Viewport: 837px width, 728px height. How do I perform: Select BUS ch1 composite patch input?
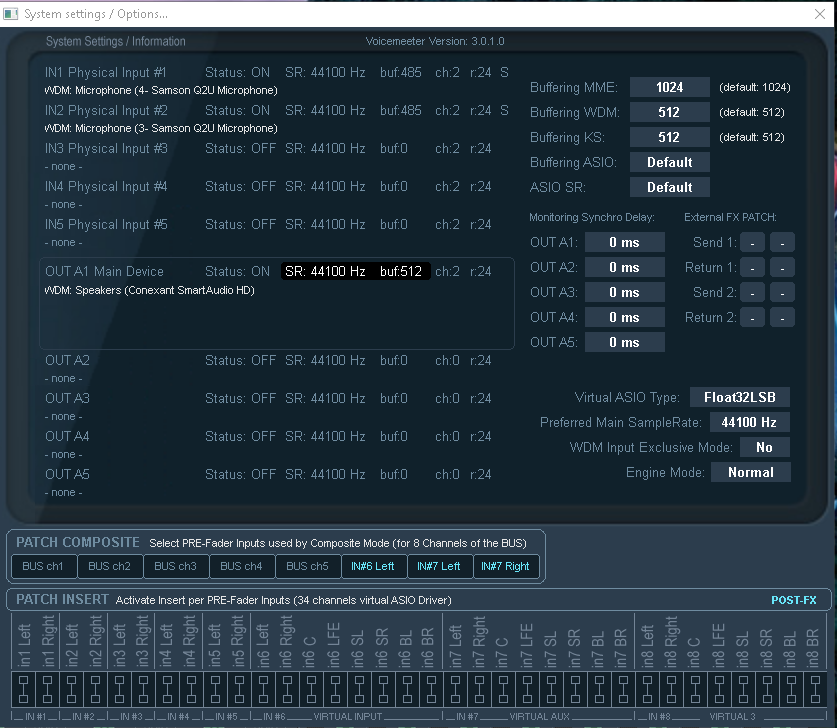pos(43,566)
